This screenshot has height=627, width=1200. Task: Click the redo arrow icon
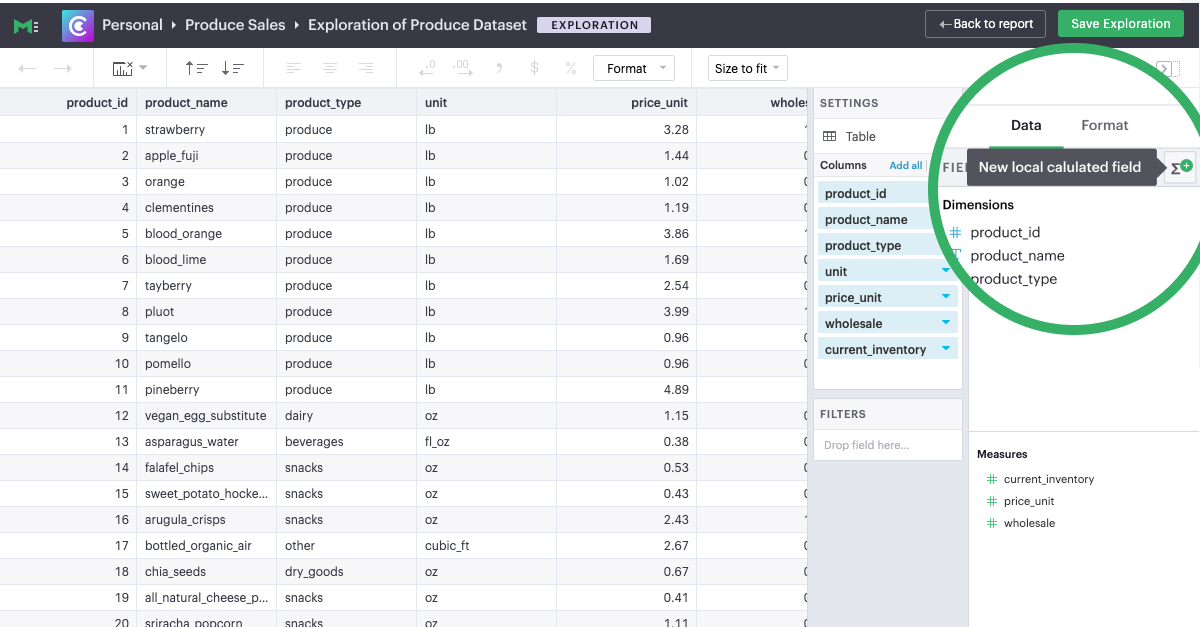tap(62, 68)
